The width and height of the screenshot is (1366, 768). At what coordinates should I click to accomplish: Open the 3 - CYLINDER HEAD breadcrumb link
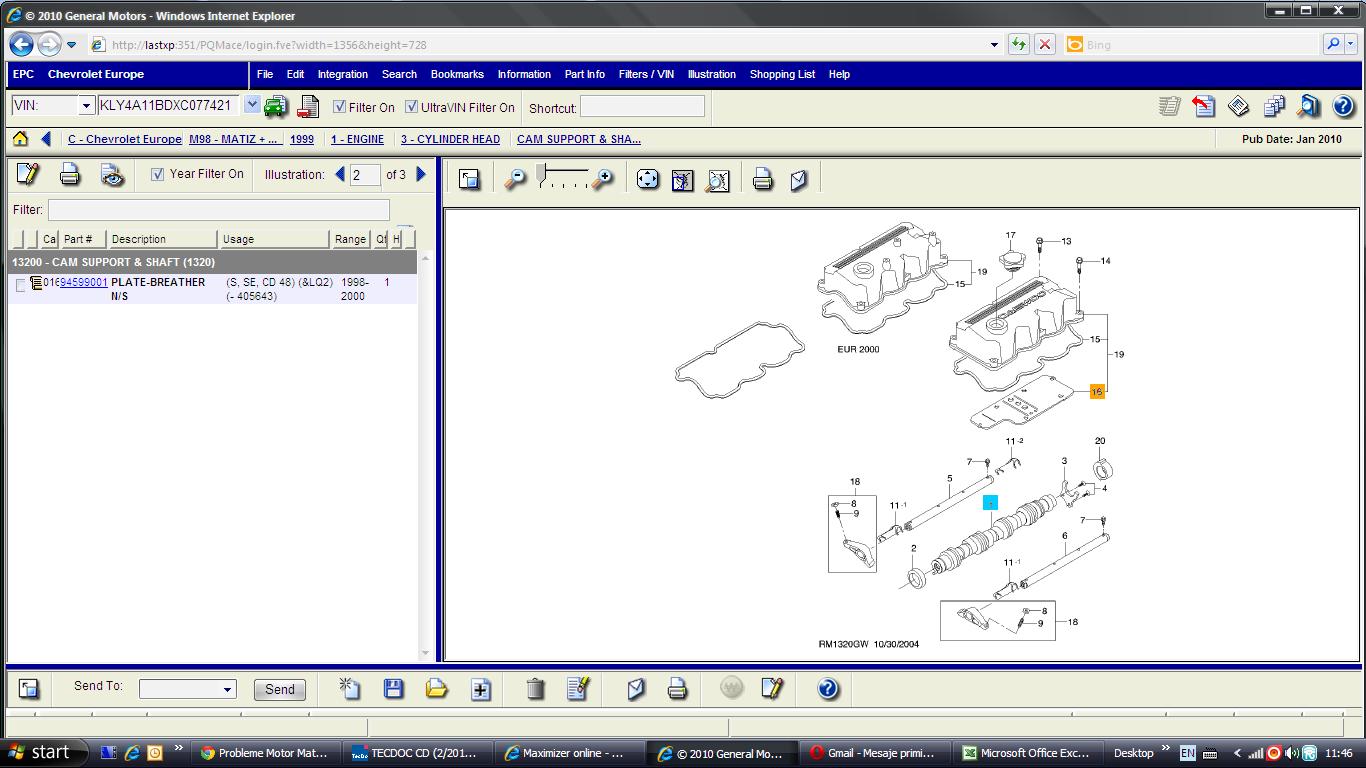(x=450, y=139)
